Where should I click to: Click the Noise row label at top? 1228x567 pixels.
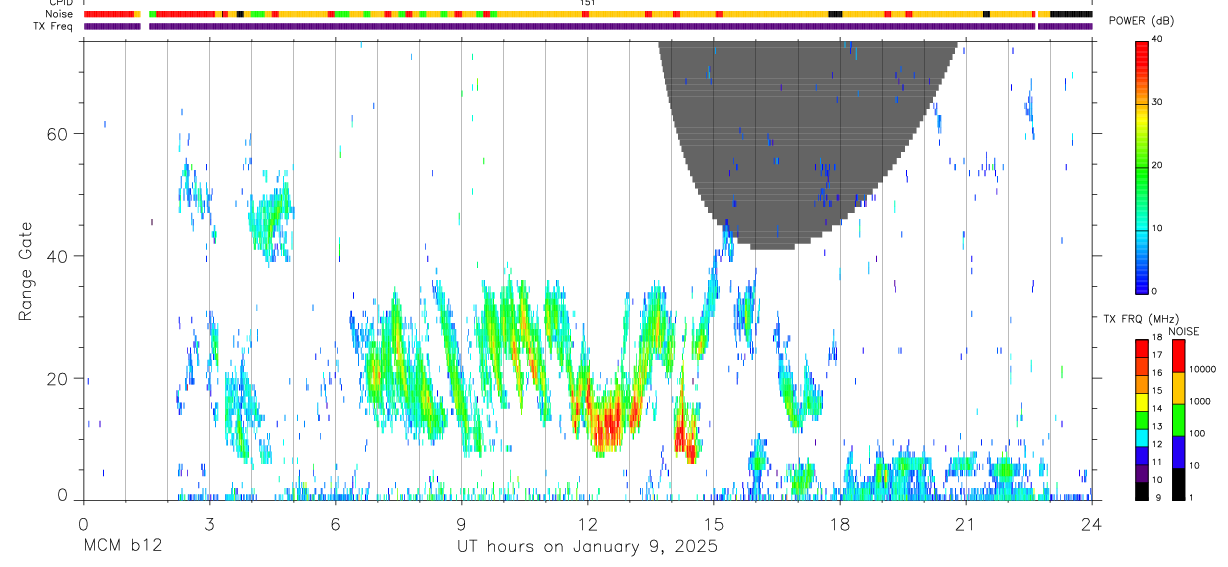click(60, 14)
